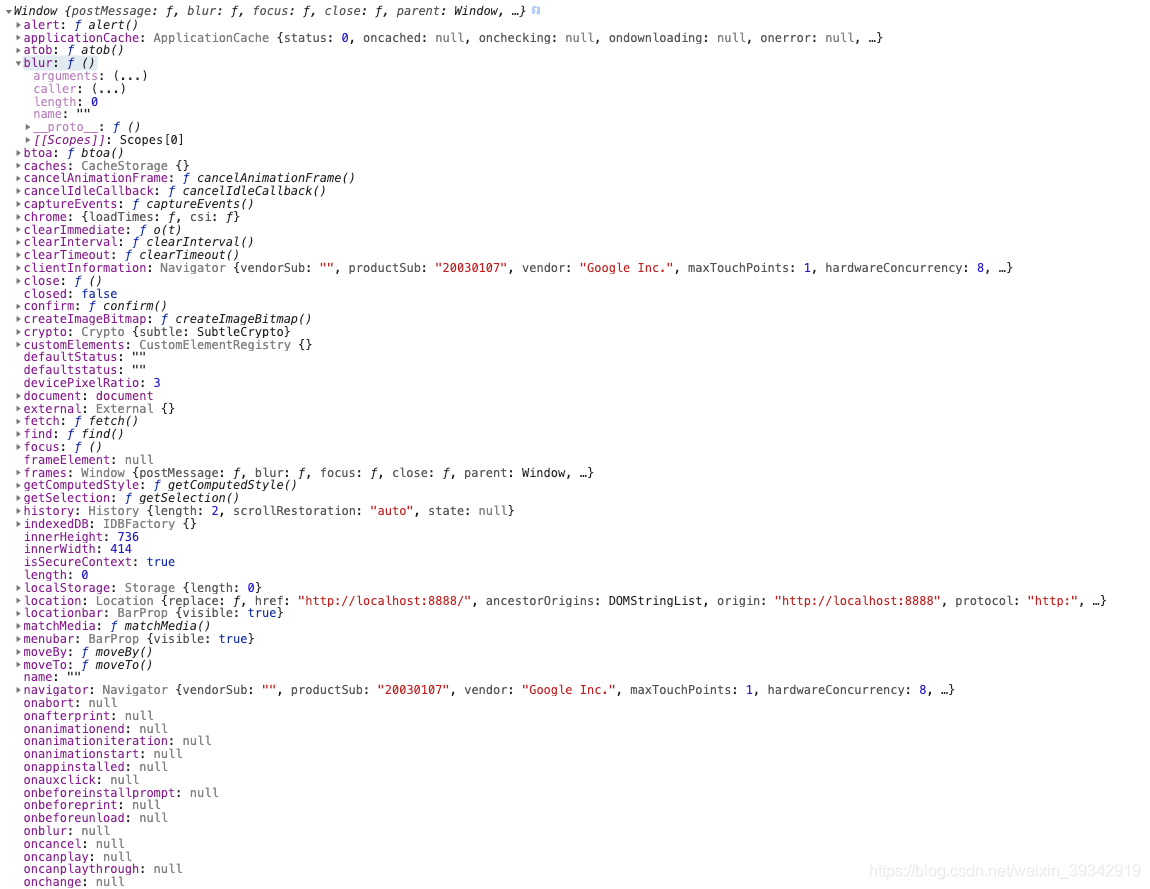Expand the customElements property
Screen dimensions: 1150x889
click(18, 345)
